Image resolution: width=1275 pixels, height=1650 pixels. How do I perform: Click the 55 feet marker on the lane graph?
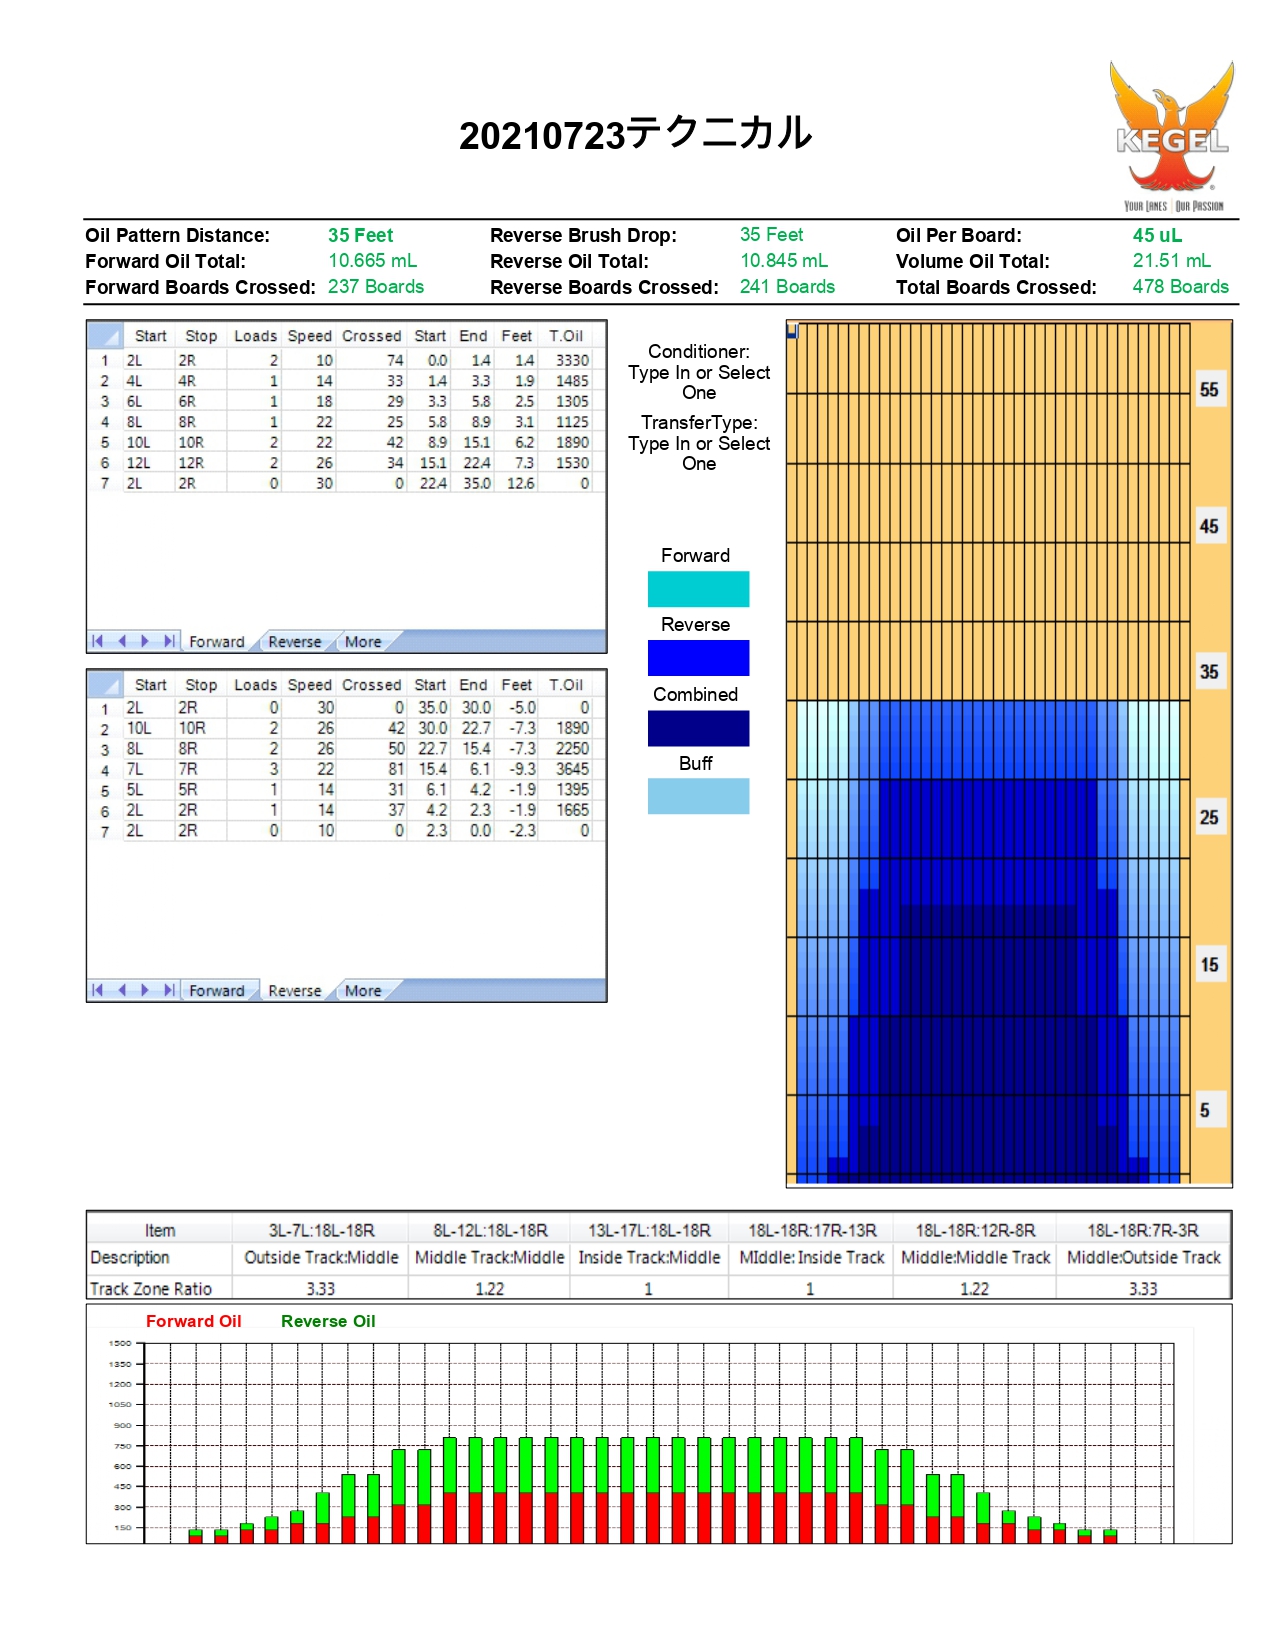click(1209, 390)
